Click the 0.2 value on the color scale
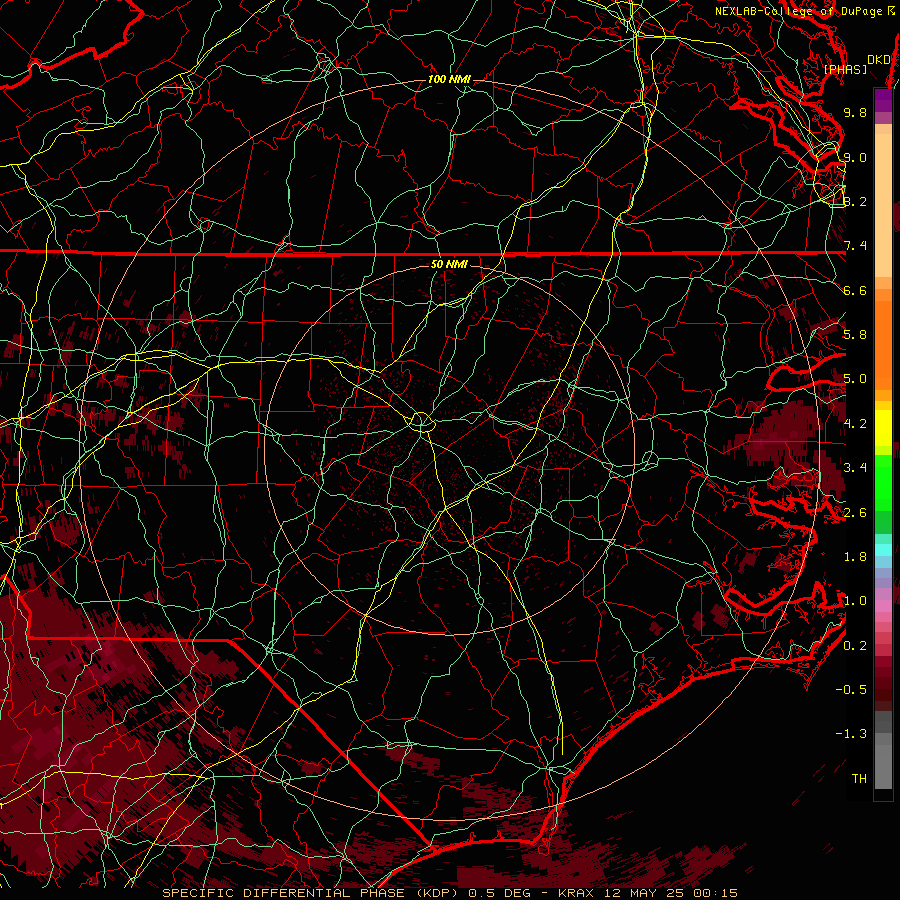This screenshot has width=900, height=900. point(855,646)
